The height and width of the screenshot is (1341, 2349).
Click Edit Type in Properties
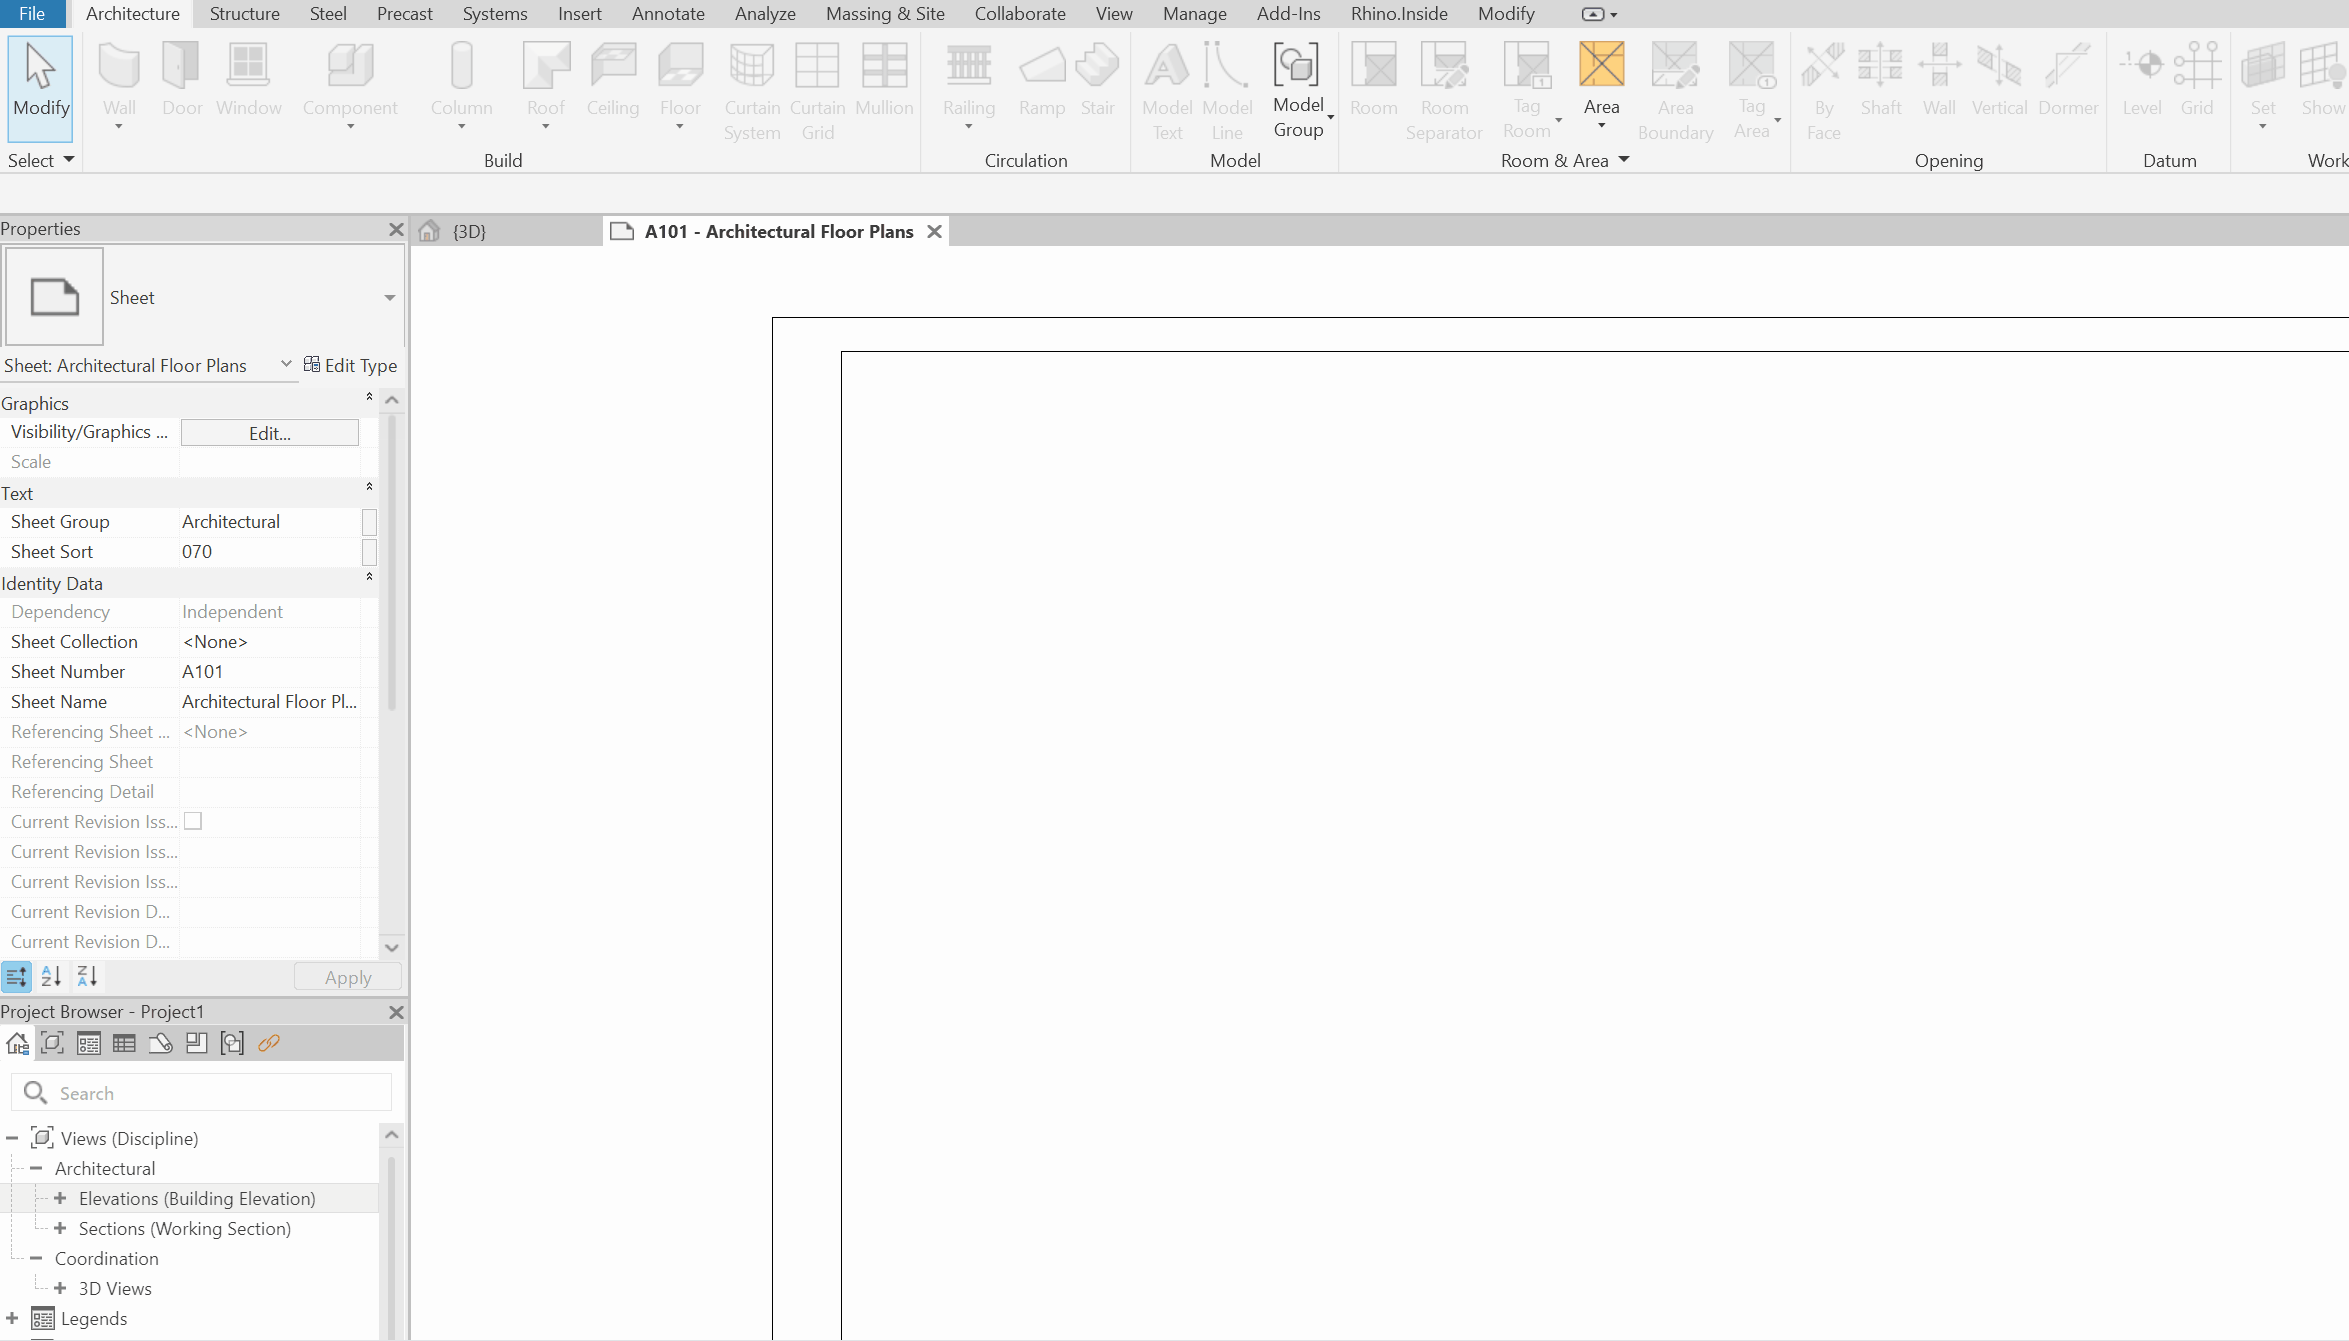pyautogui.click(x=350, y=365)
